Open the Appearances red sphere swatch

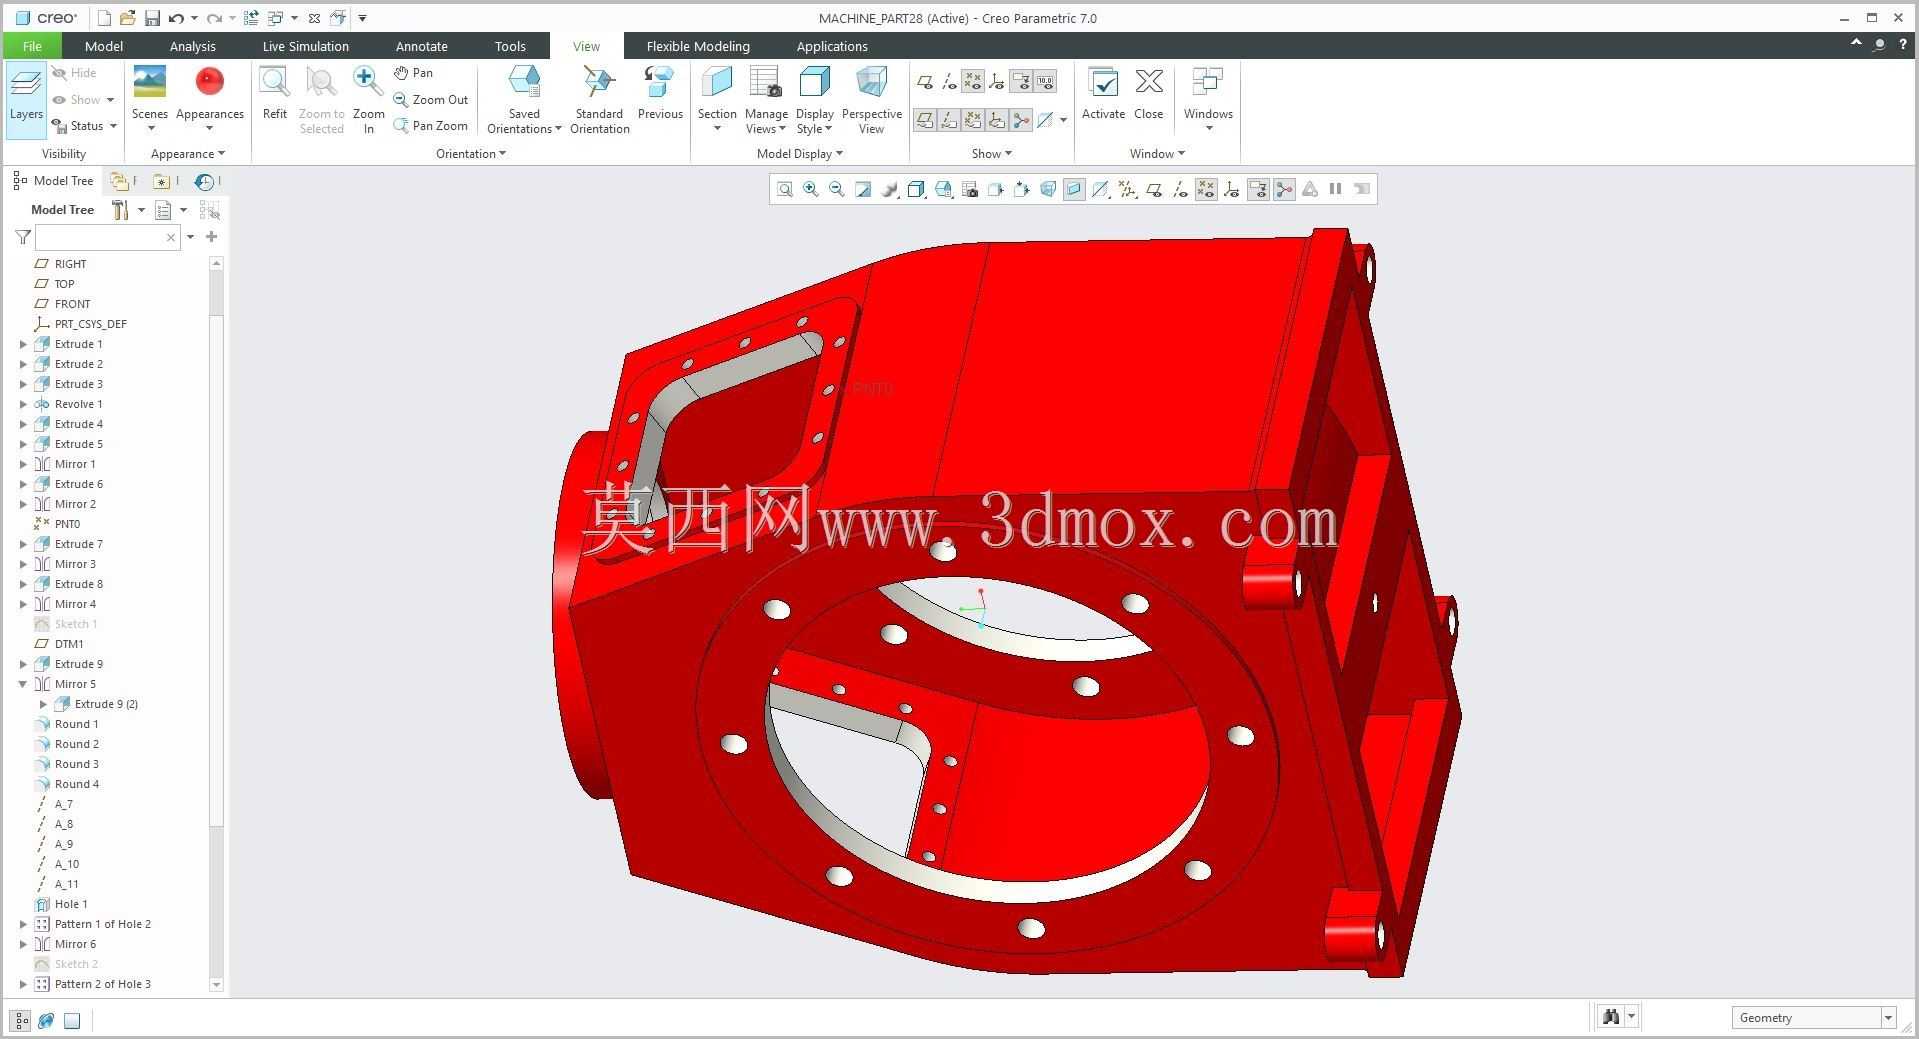(x=209, y=81)
